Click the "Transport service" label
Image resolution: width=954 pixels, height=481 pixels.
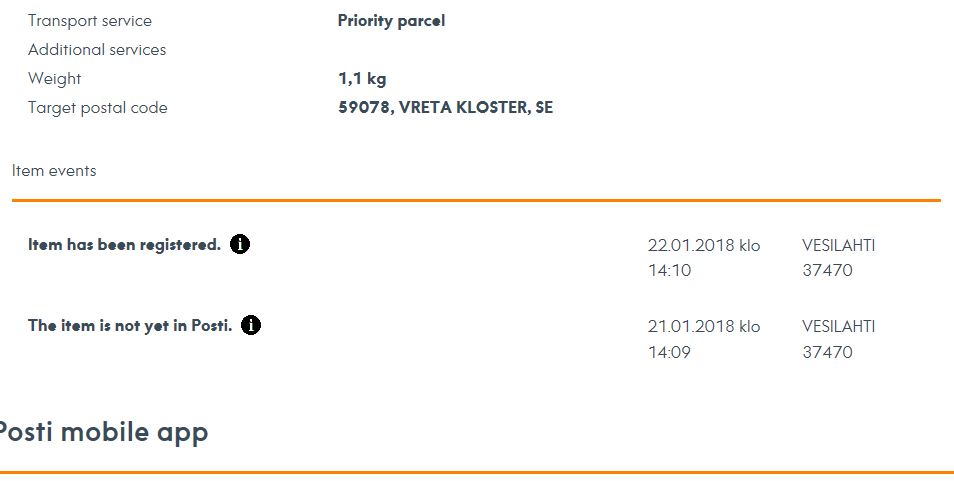coord(90,21)
